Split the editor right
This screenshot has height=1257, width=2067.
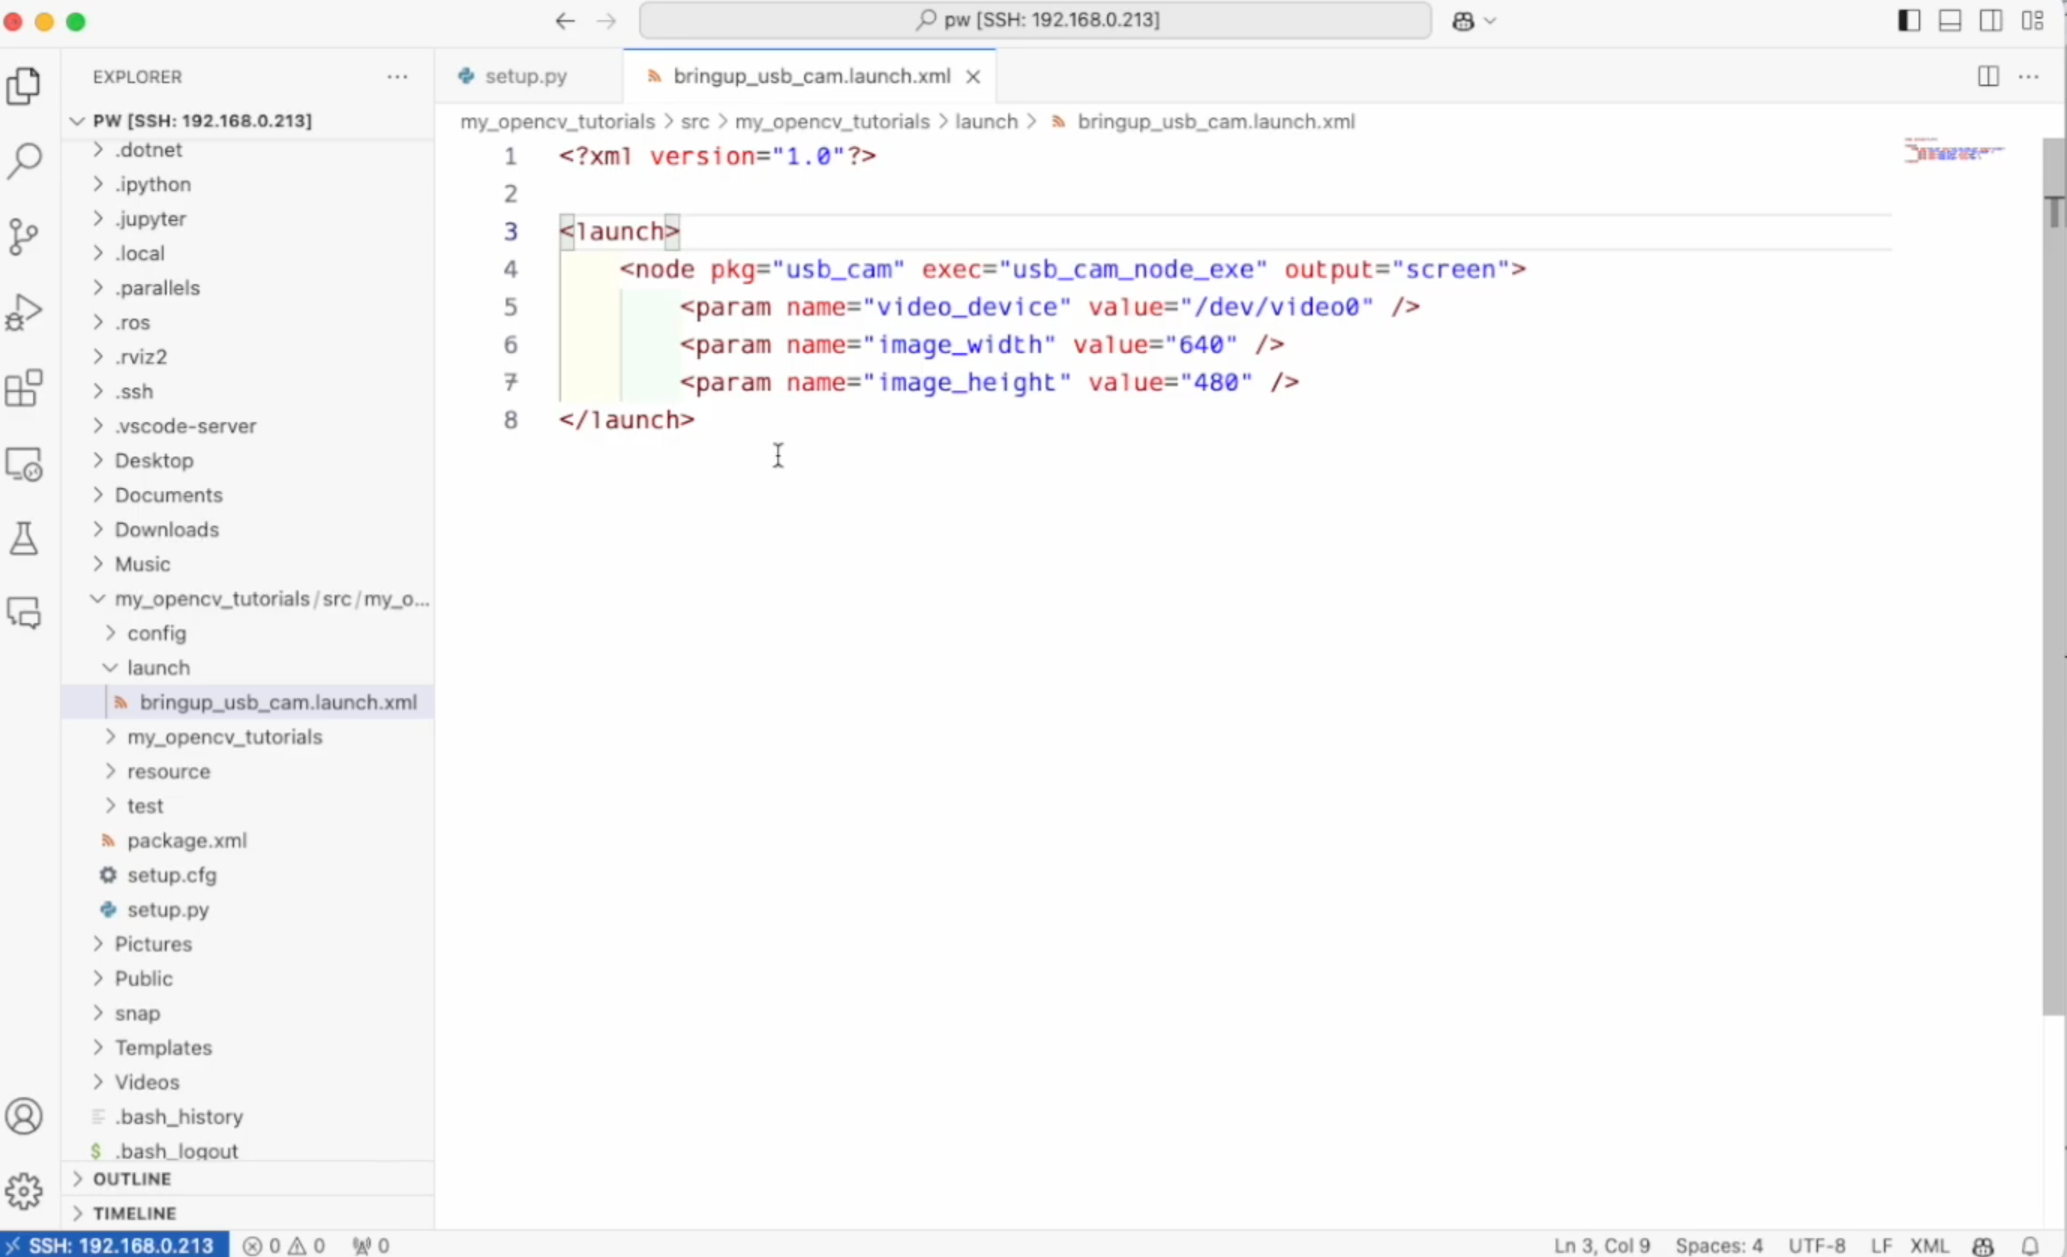pyautogui.click(x=1988, y=76)
